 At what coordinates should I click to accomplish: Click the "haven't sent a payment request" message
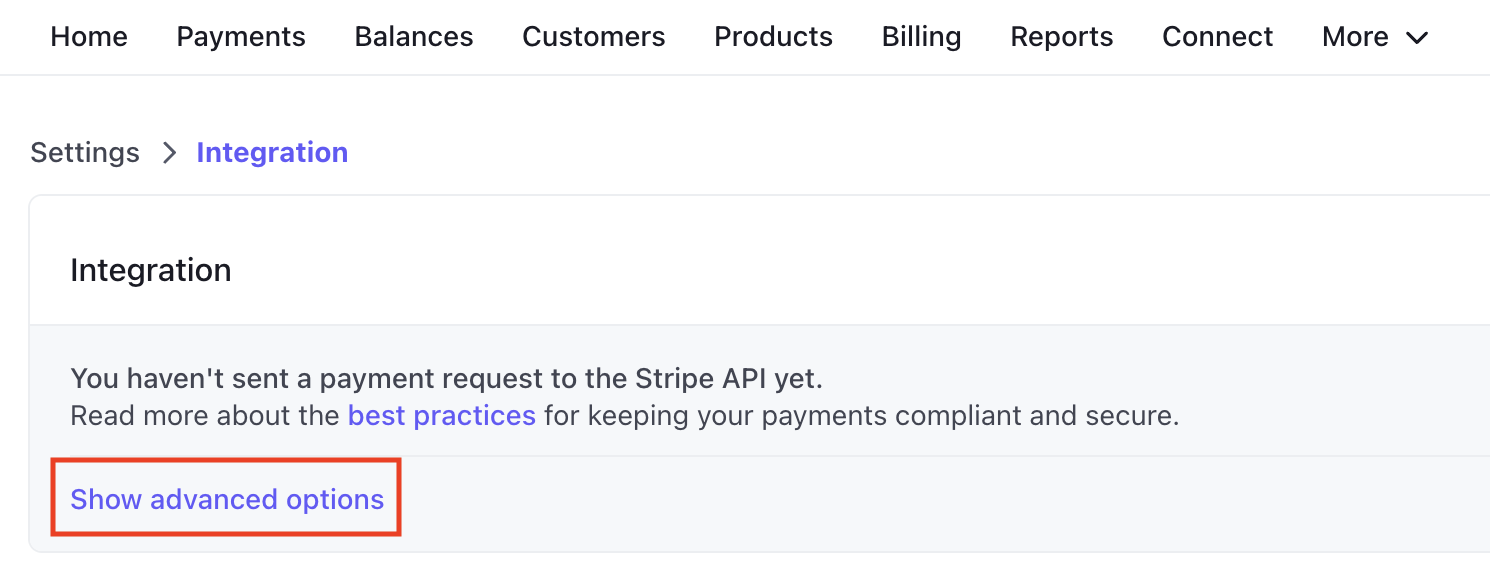coord(350,380)
